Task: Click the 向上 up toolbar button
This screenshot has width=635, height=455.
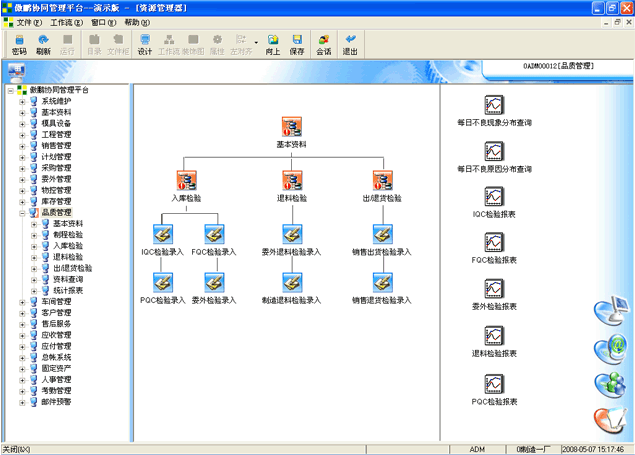Action: [x=272, y=44]
